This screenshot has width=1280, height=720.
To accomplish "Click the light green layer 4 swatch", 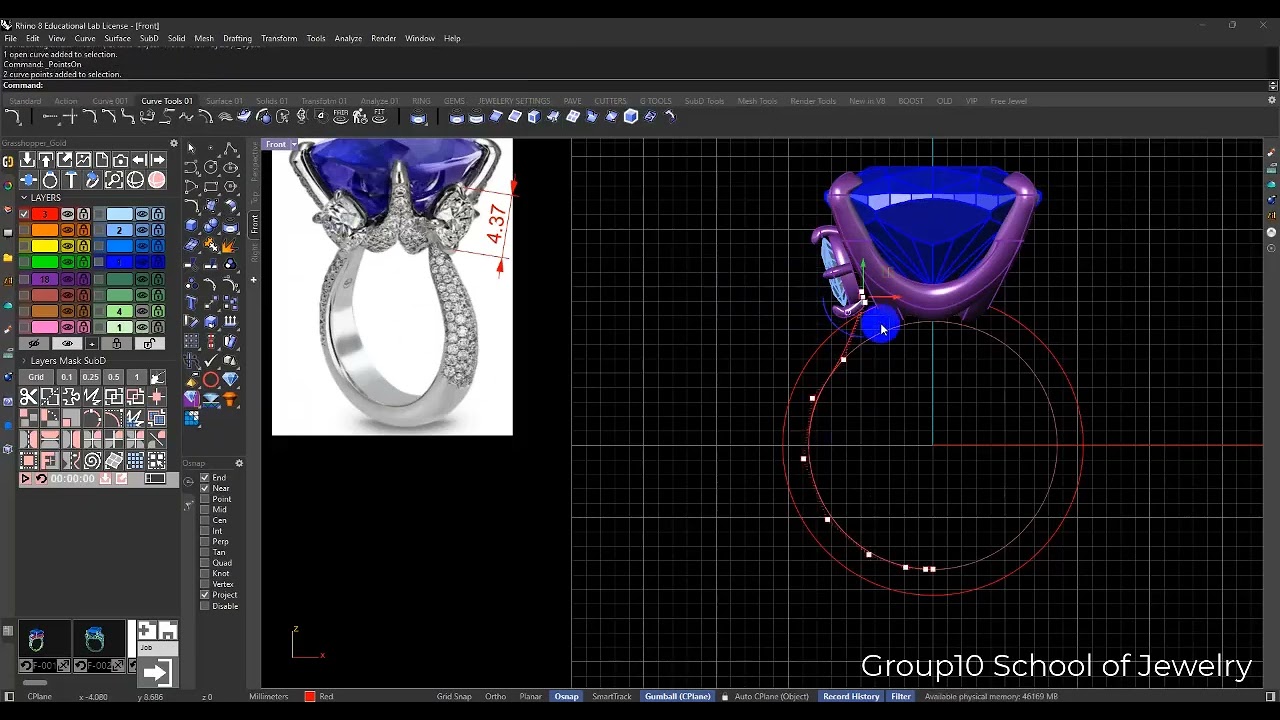I will pyautogui.click(x=119, y=311).
